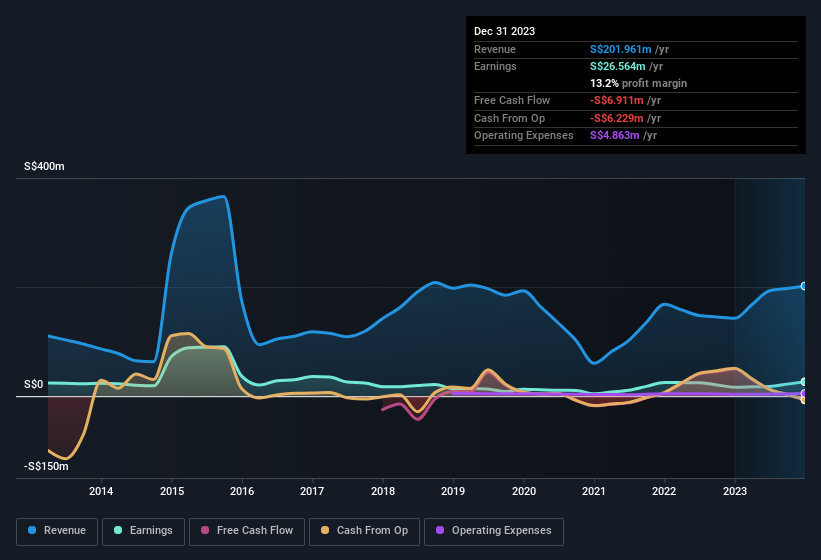Toggle the Free Cash Flow legend button
821x560 pixels.
(x=247, y=531)
